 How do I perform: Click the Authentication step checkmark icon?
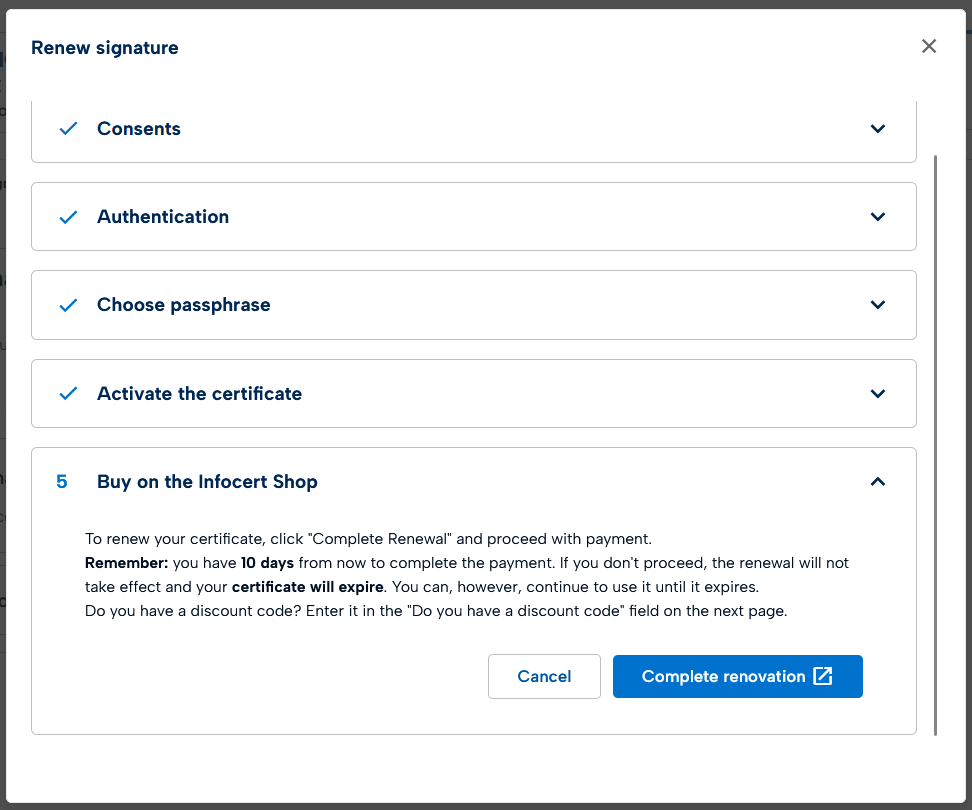[68, 217]
